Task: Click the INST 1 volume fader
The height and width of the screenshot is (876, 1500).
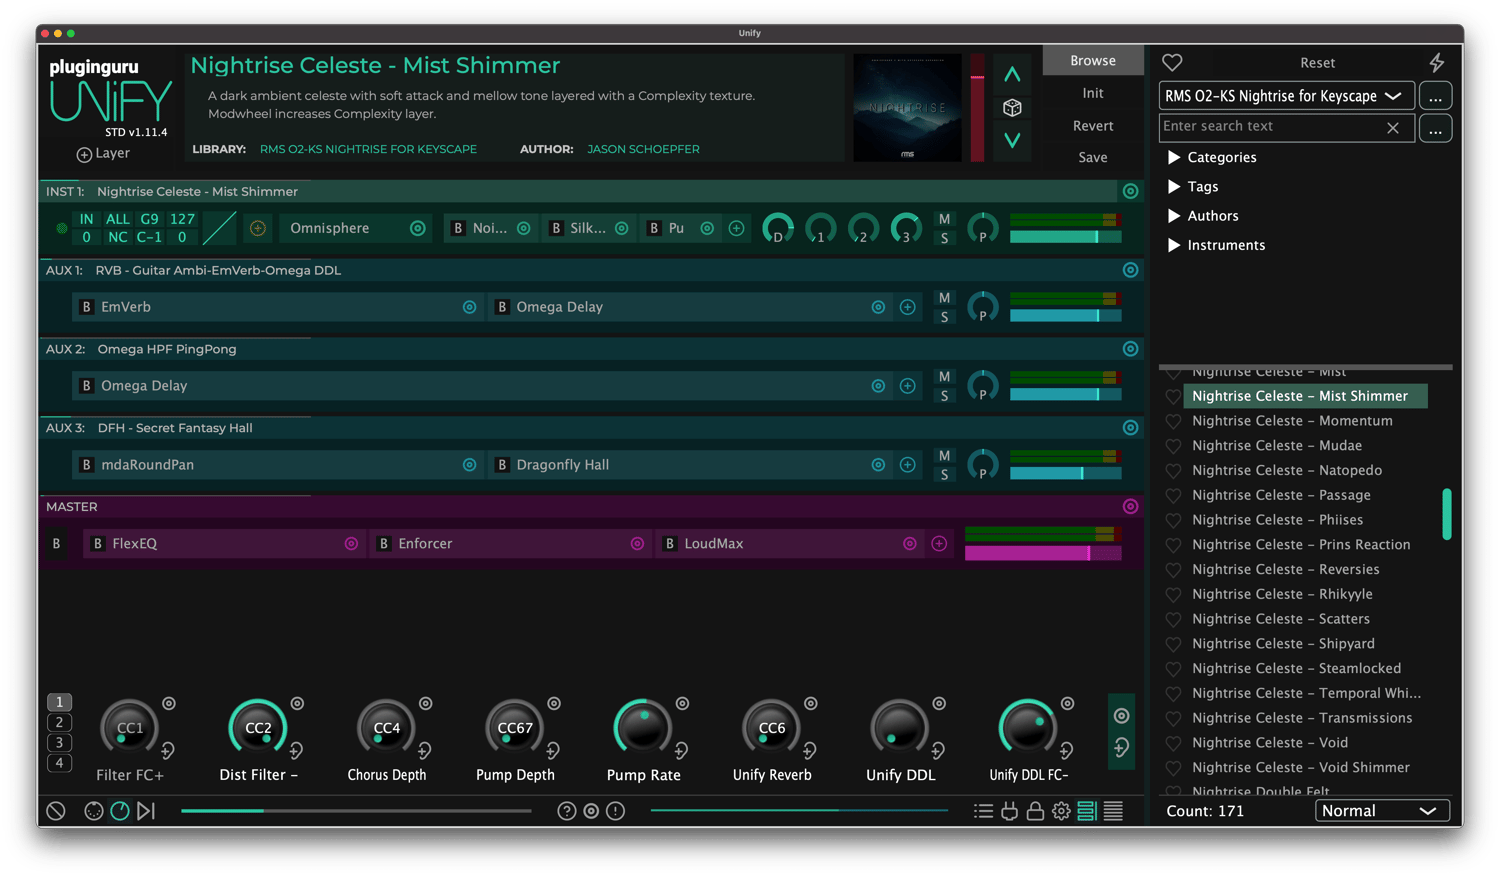Action: (x=1065, y=237)
